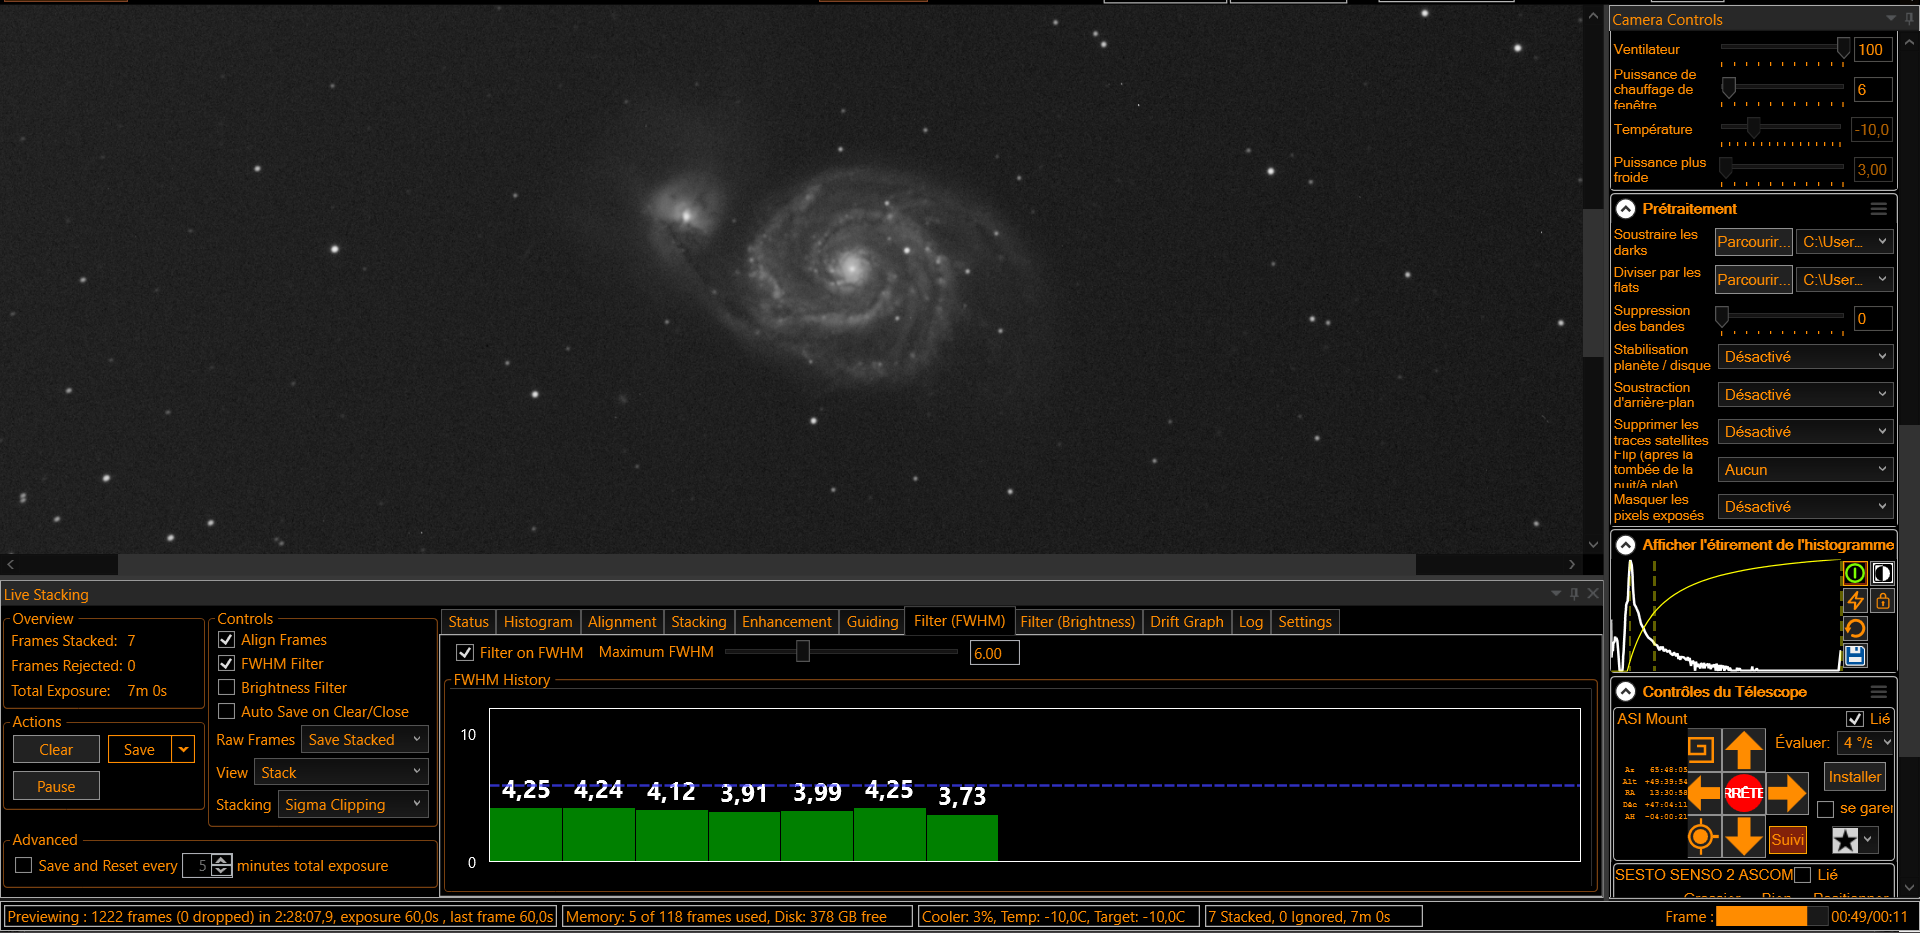Move the mount right with the right arrow
The height and width of the screenshot is (933, 1920).
click(1787, 793)
